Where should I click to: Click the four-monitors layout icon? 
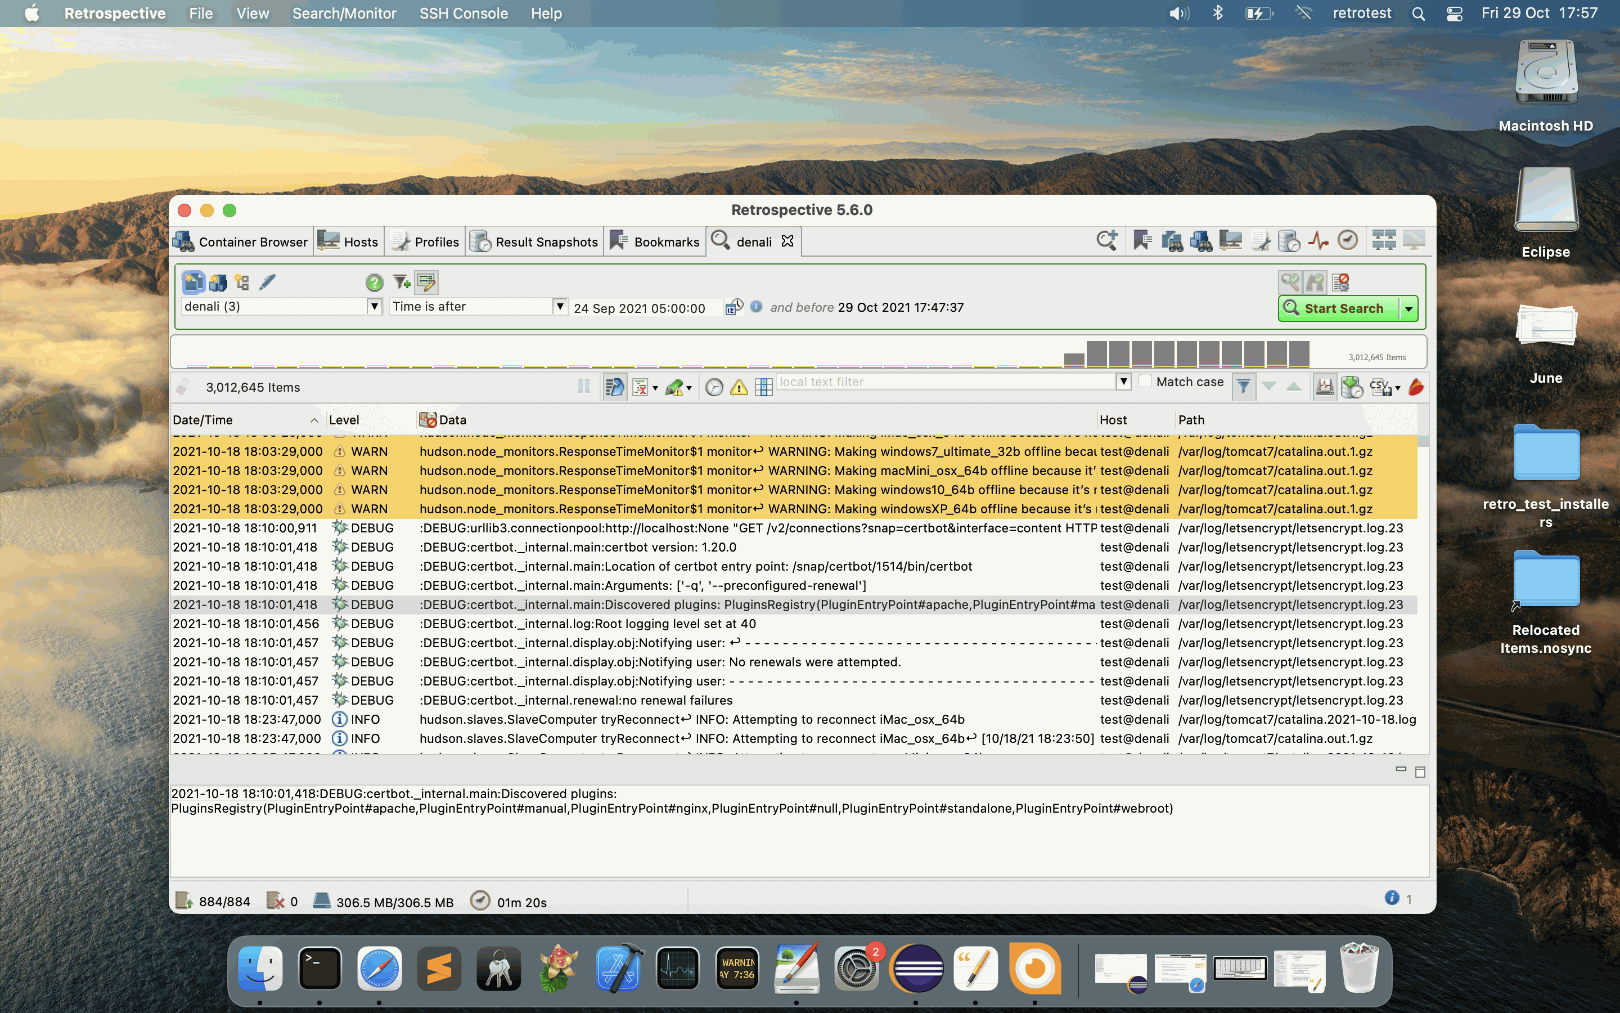1384,241
